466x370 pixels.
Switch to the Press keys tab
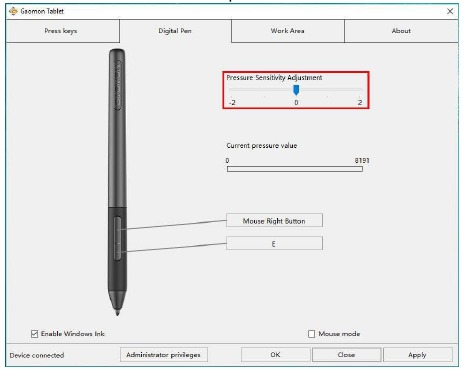[63, 31]
